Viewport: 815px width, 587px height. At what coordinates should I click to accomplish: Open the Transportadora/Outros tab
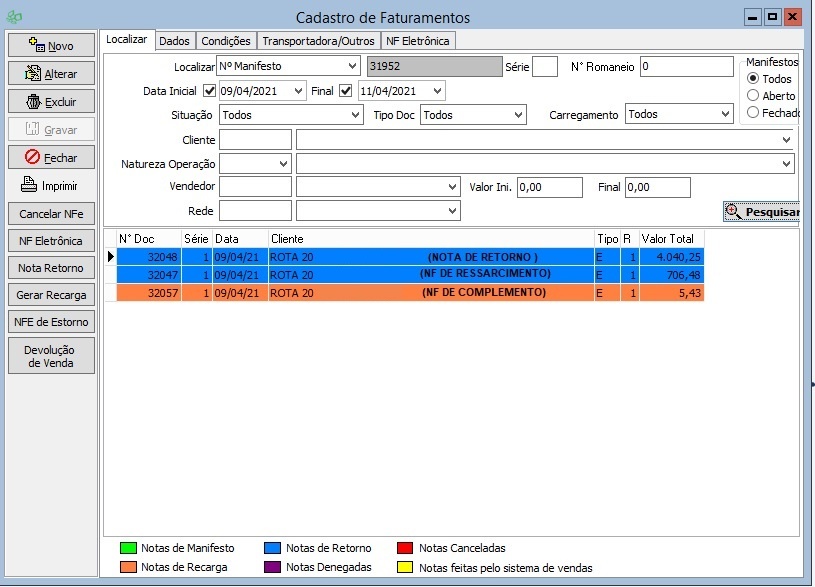pos(318,41)
